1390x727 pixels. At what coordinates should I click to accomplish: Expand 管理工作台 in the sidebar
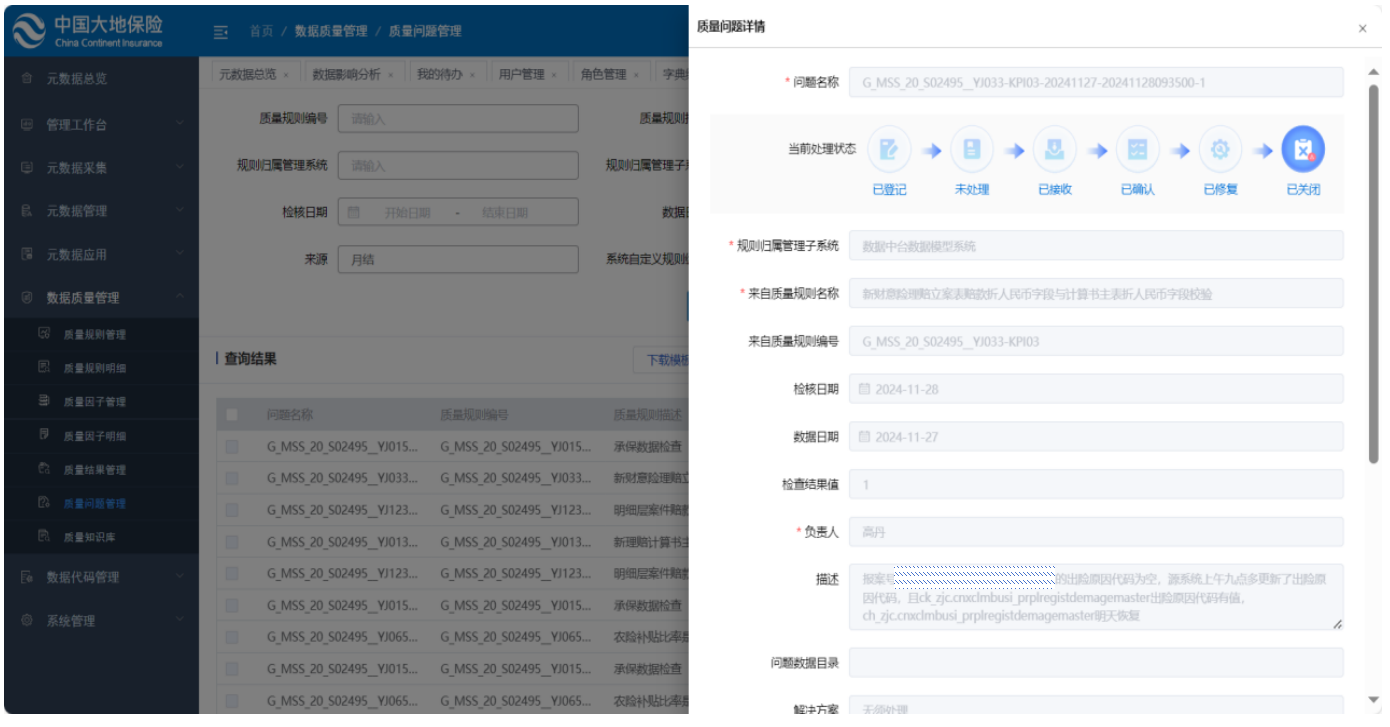(x=101, y=125)
